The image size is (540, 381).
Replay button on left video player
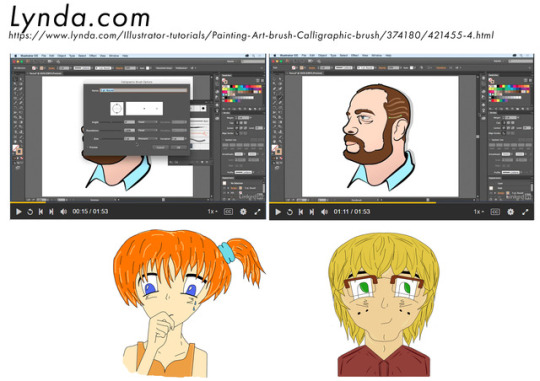point(30,212)
